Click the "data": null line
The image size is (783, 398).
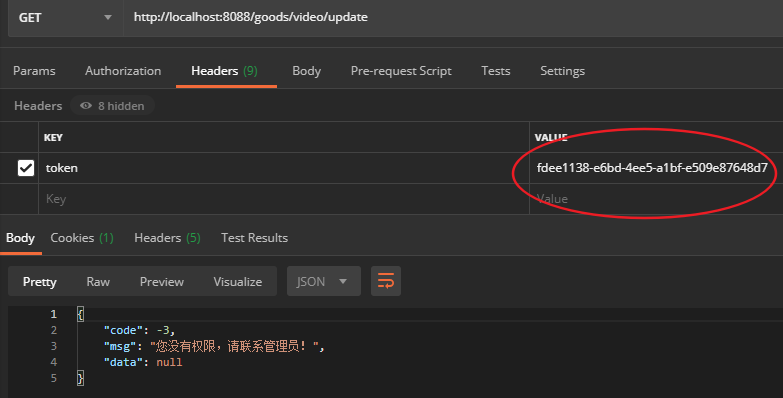143,362
